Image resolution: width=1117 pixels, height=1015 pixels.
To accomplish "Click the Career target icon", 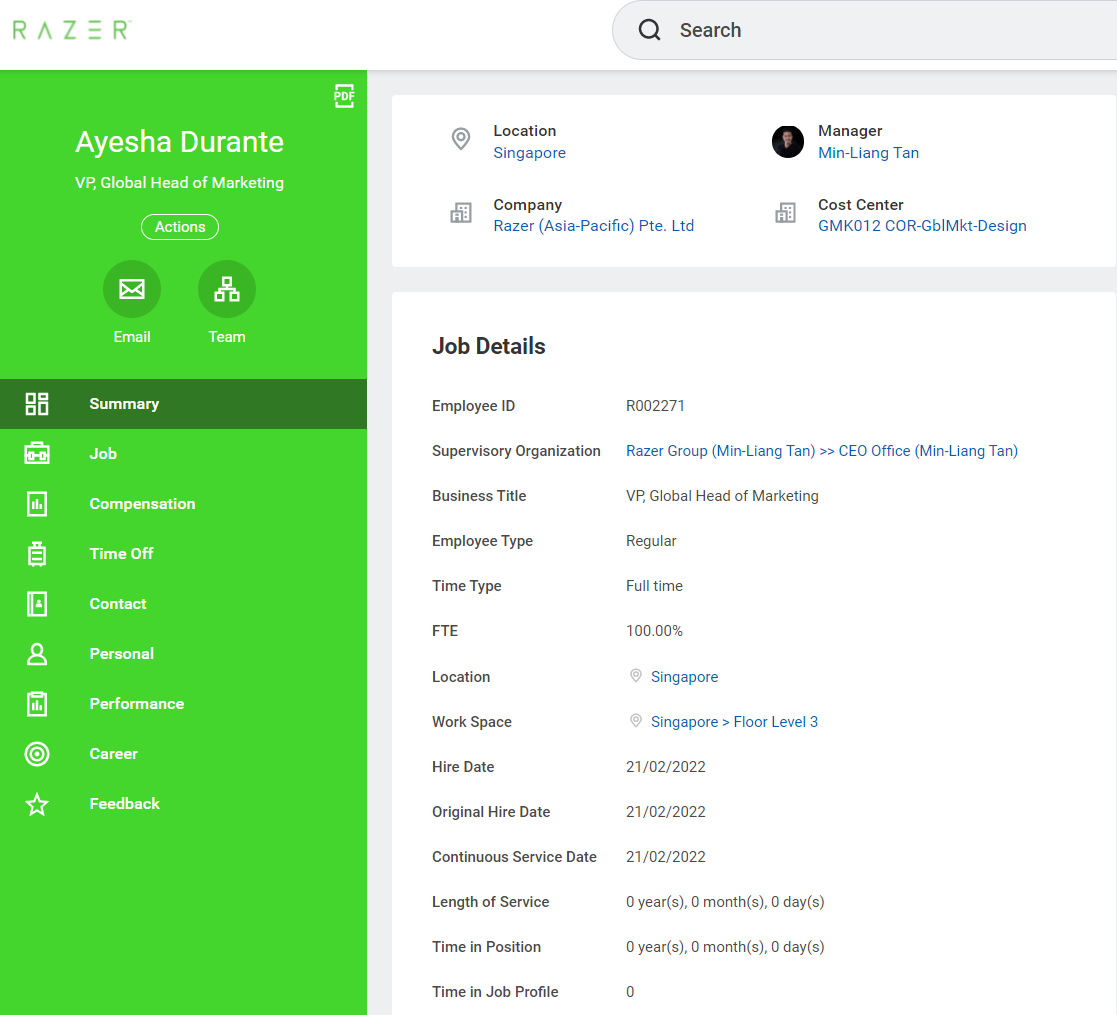I will pyautogui.click(x=37, y=754).
